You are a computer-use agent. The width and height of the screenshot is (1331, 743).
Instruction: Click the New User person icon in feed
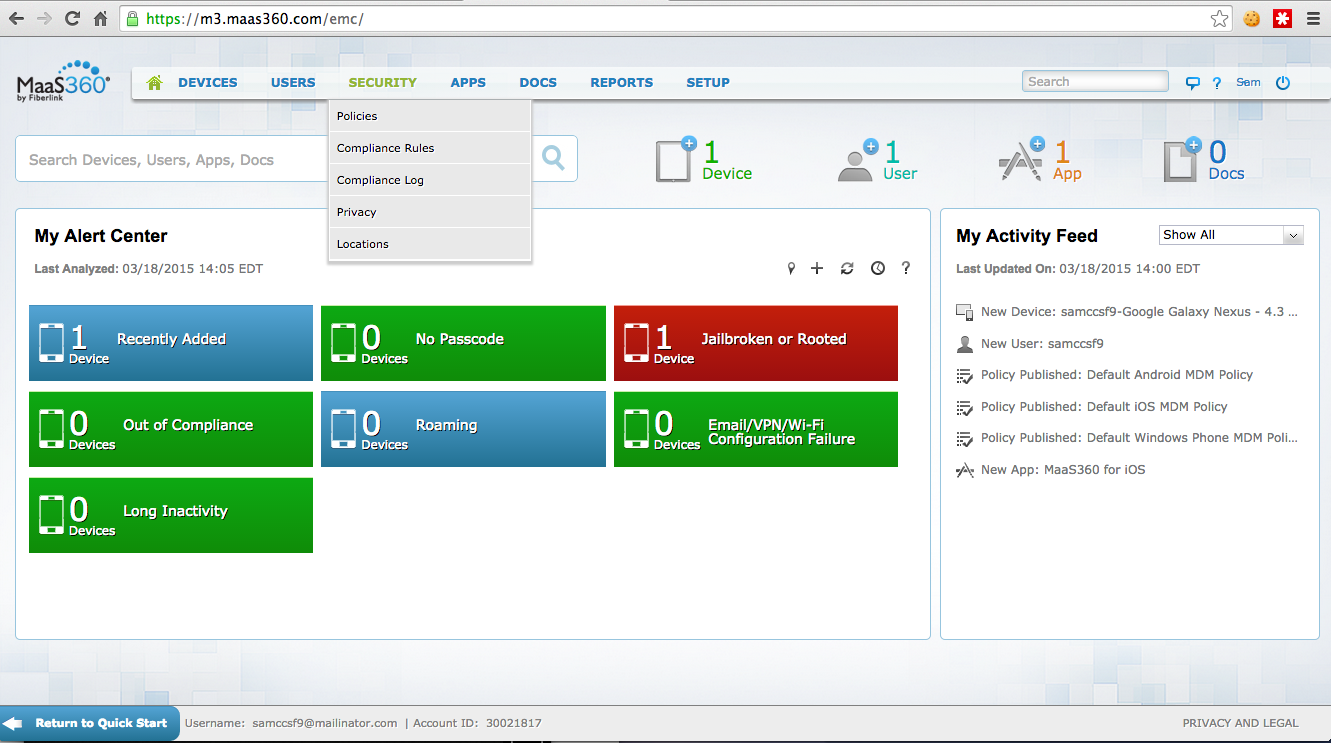click(x=965, y=344)
